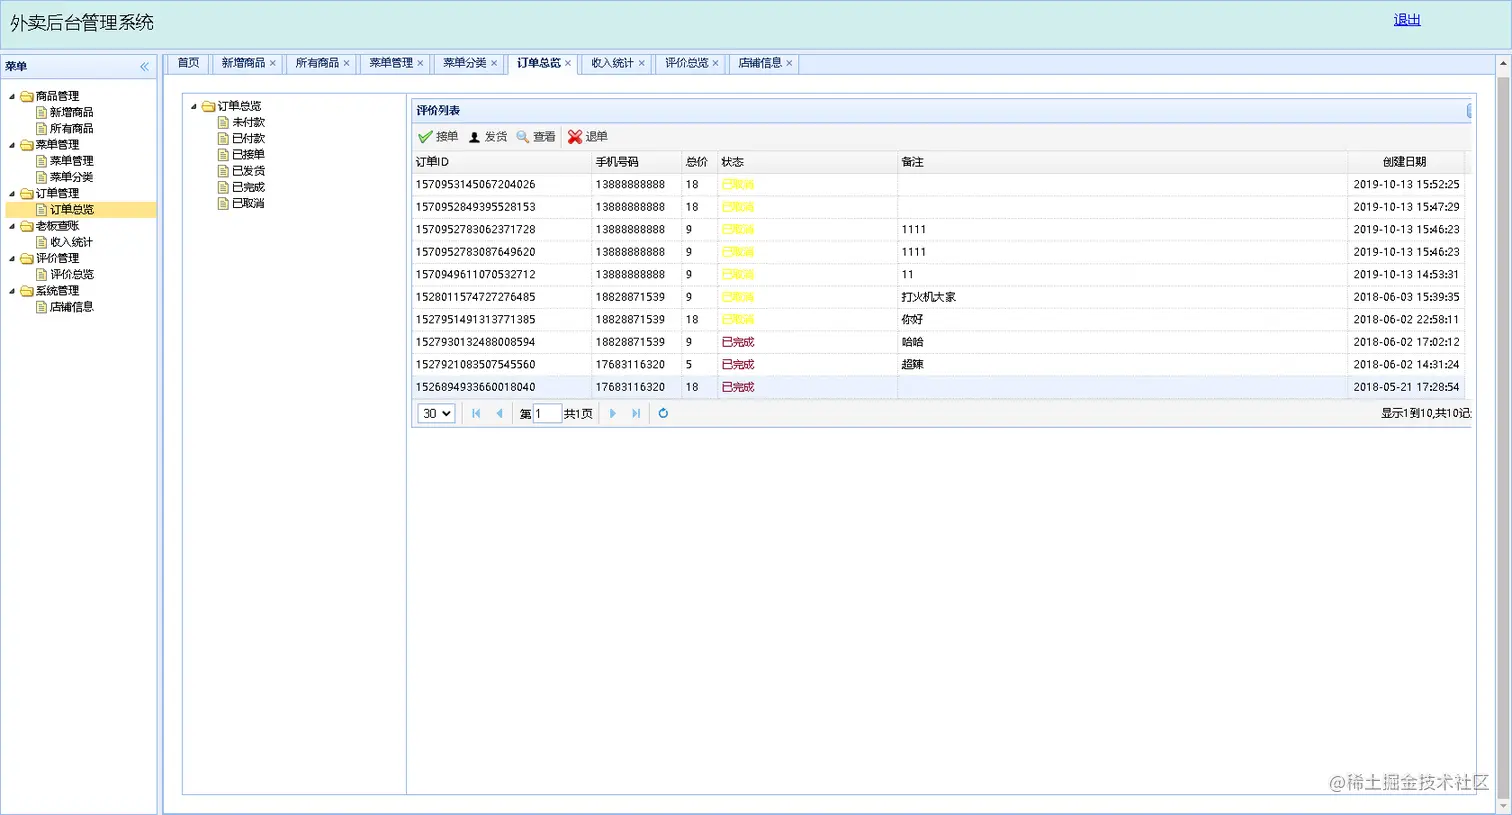Screen dimensions: 1512x815
Task: Close the 评价总览 tab
Action: [x=715, y=63]
